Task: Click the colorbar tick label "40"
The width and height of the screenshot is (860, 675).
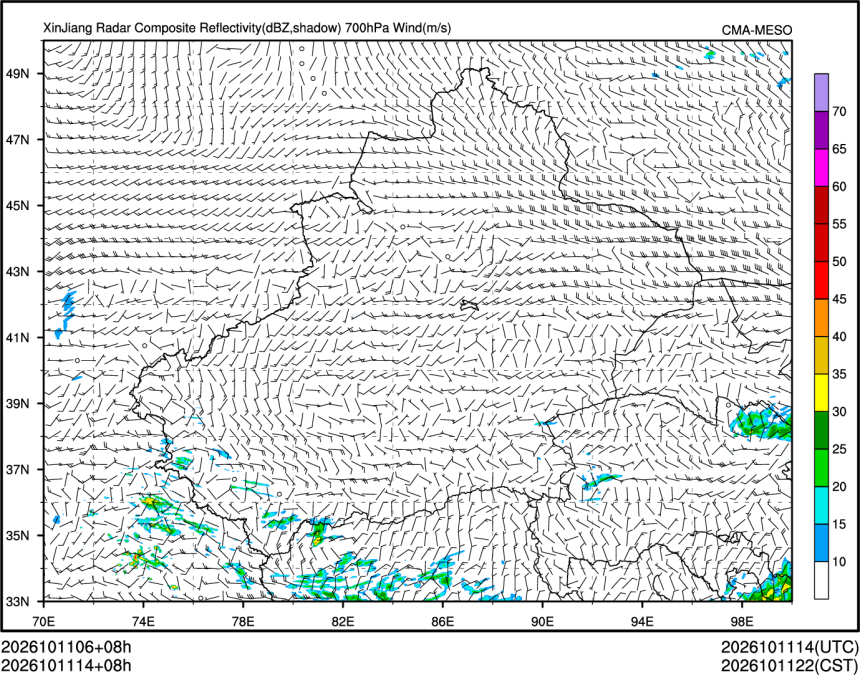Action: (840, 337)
